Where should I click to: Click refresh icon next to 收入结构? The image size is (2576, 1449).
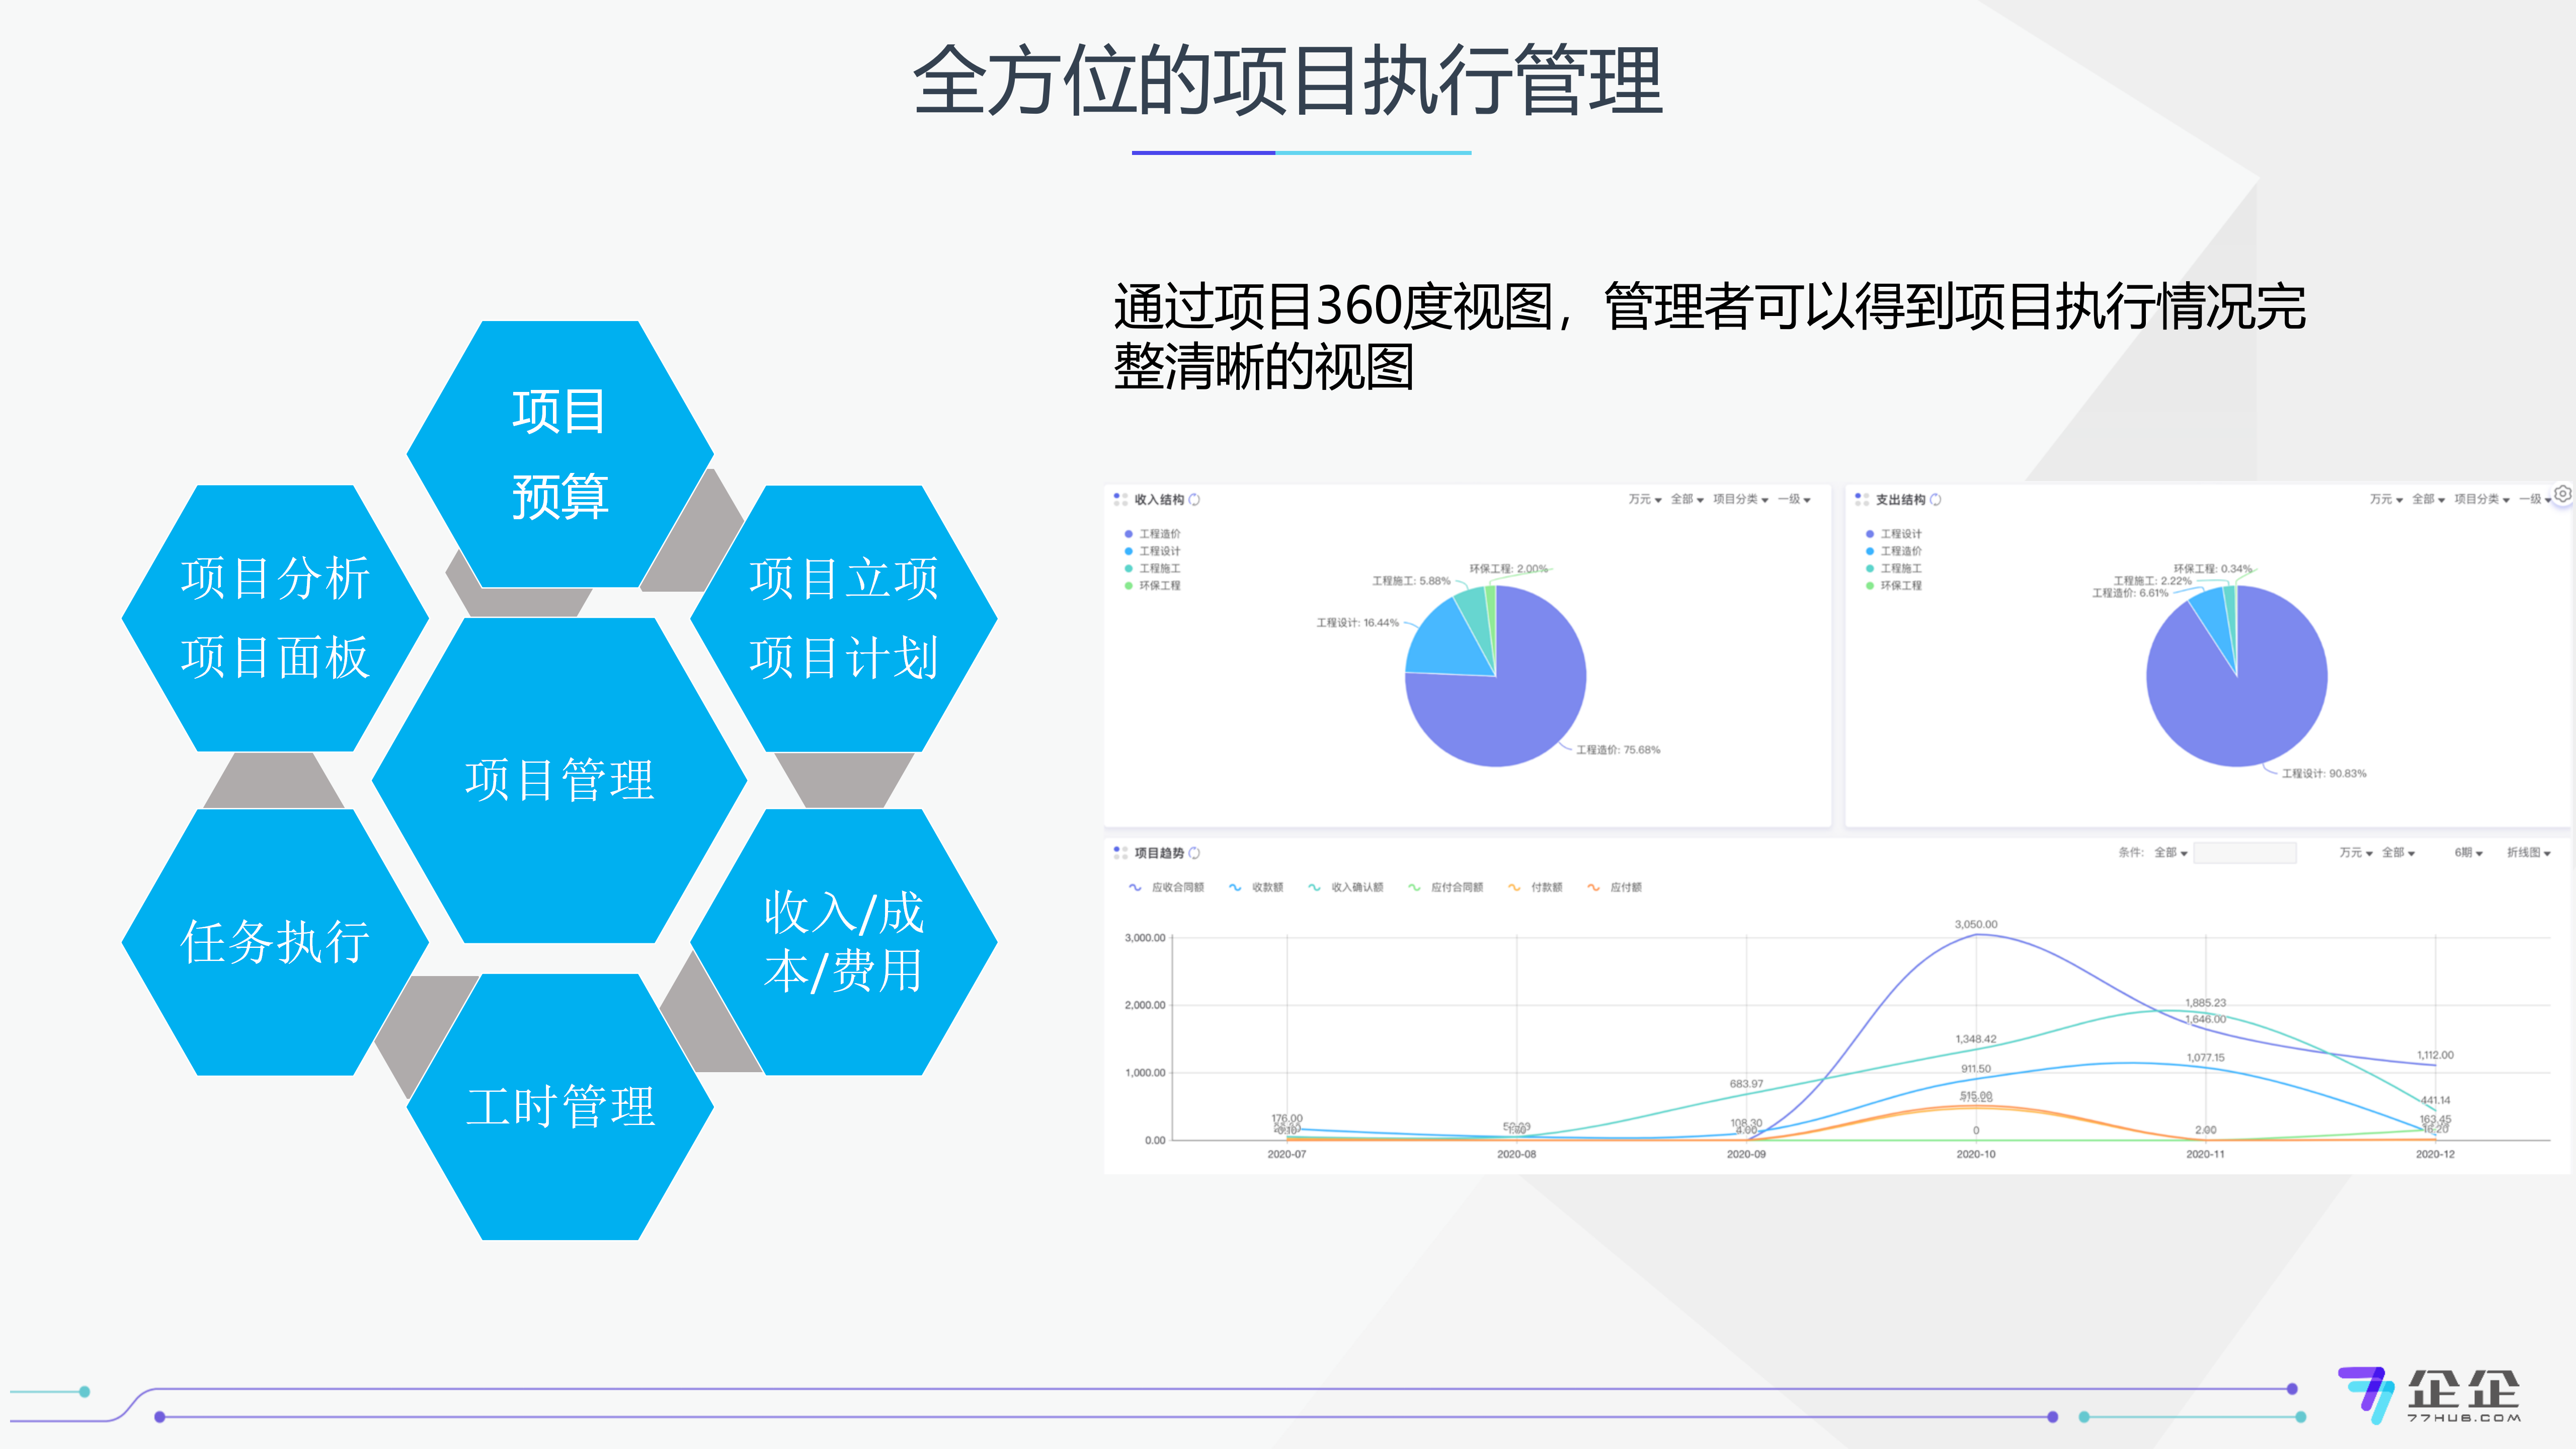[x=1194, y=499]
